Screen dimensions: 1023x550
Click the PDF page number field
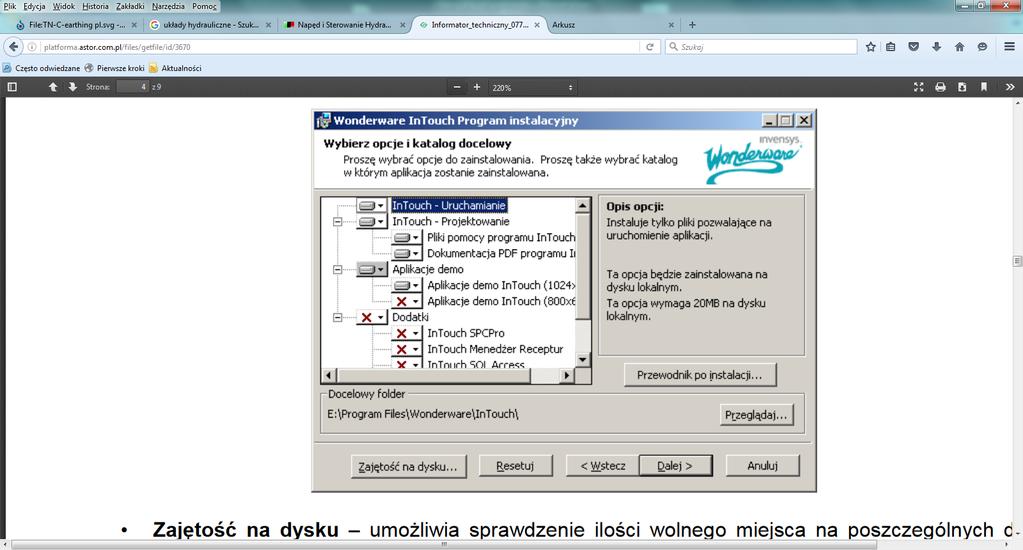click(133, 87)
